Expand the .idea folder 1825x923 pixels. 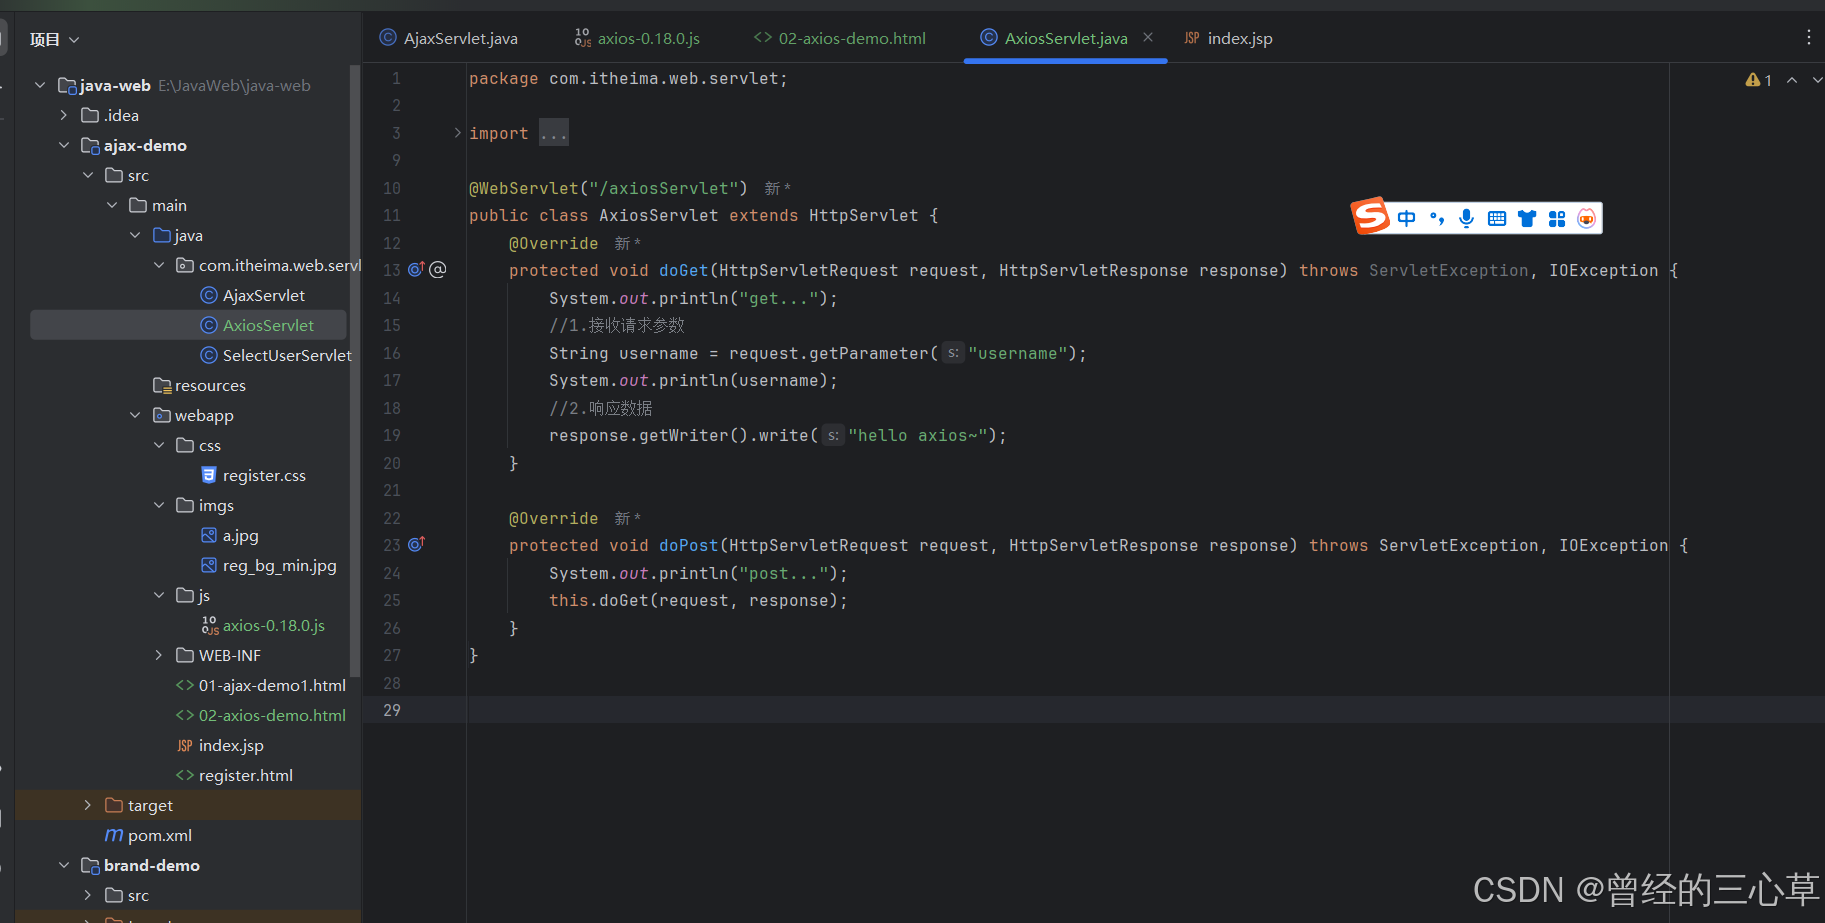point(64,115)
